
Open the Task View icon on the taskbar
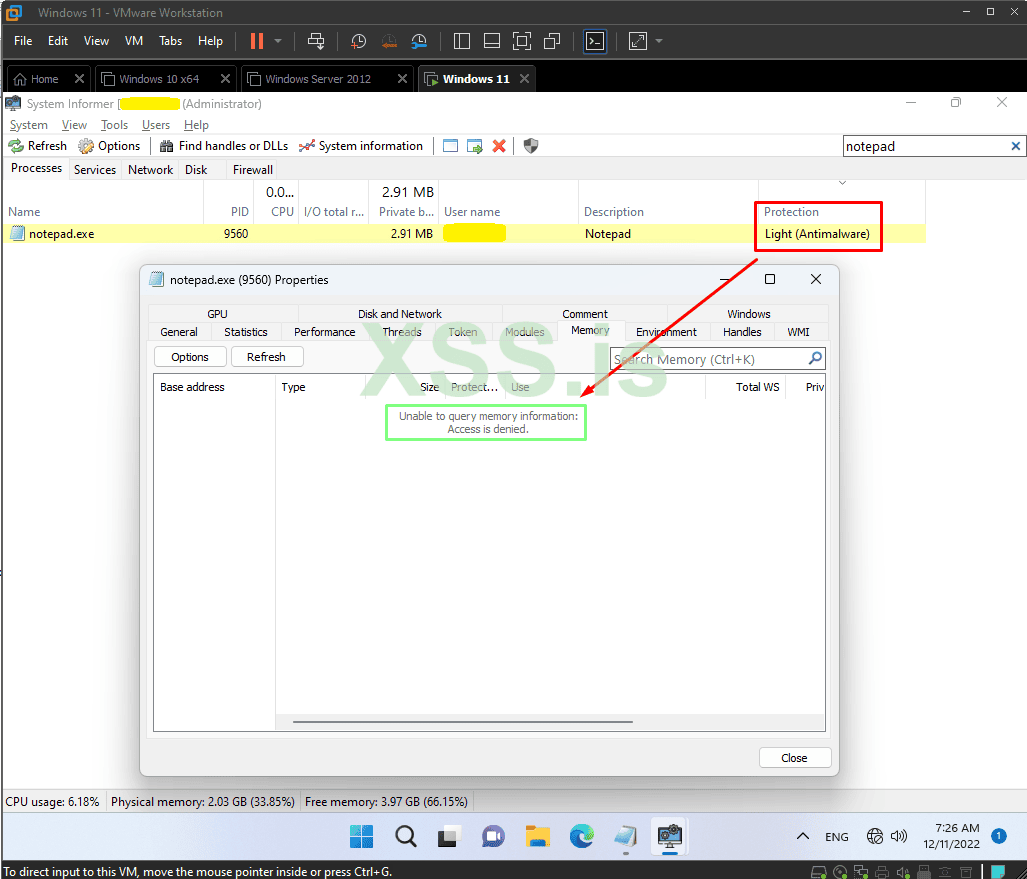click(449, 836)
